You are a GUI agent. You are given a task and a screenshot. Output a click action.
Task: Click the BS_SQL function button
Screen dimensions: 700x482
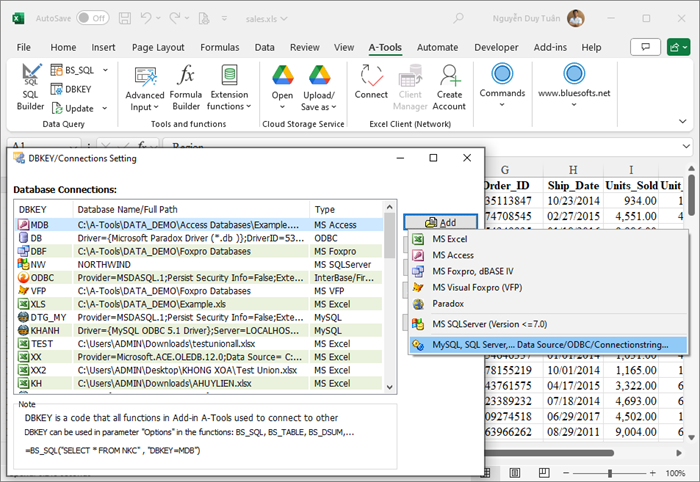pos(72,70)
